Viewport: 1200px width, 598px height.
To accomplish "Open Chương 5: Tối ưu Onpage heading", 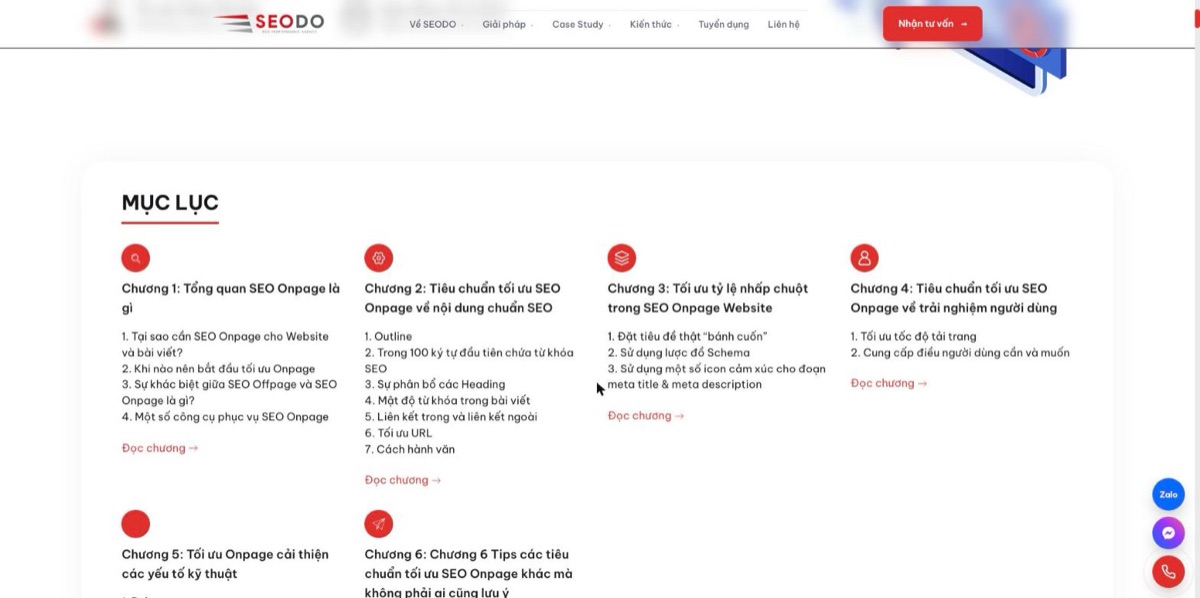I will (225, 564).
